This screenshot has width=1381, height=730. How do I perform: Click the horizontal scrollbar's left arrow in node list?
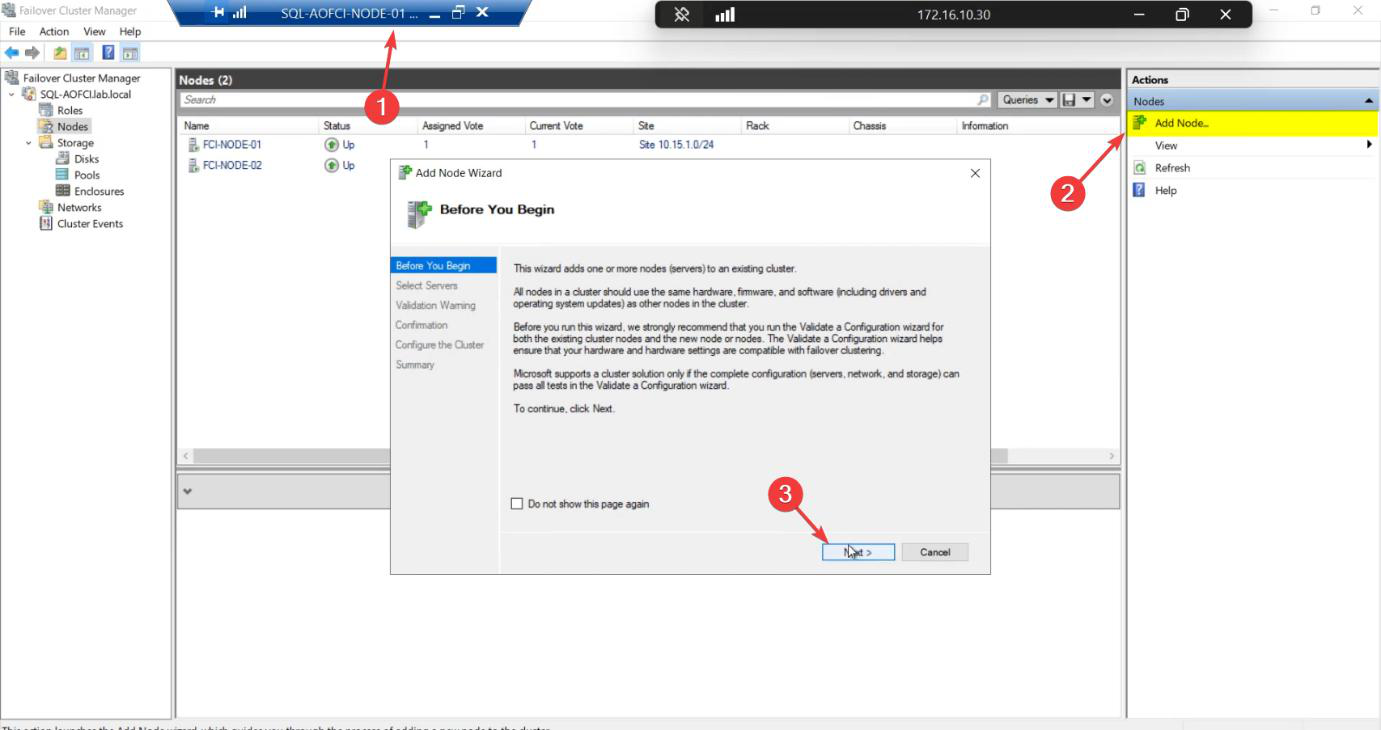coord(186,456)
